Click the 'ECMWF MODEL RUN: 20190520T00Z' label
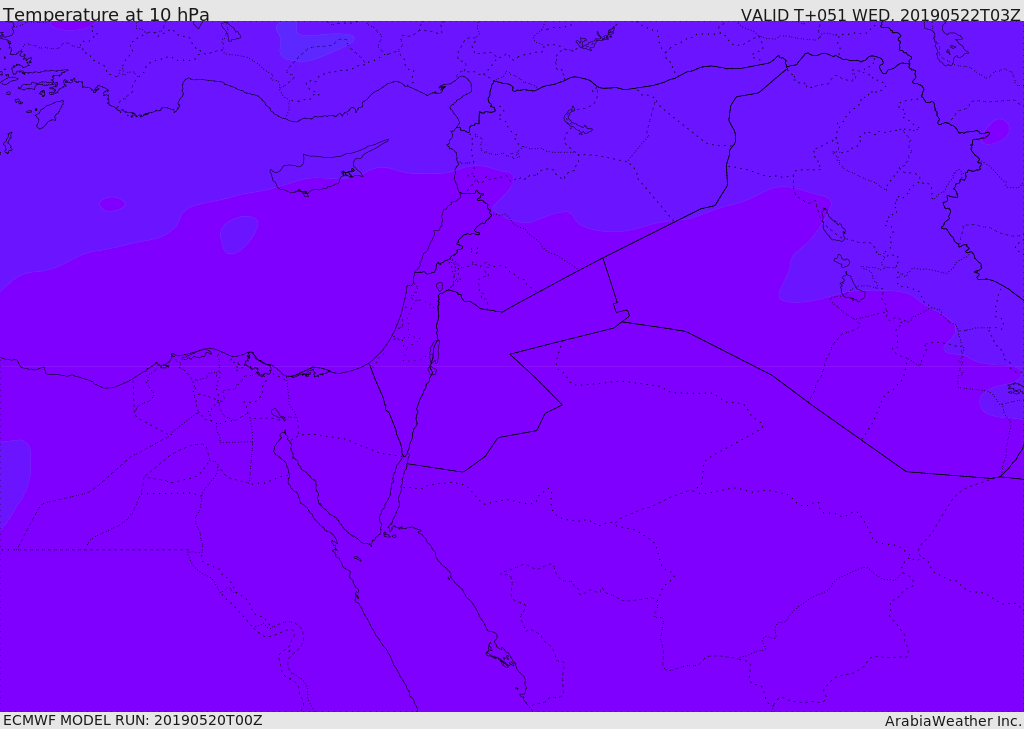This screenshot has height=729, width=1024. point(133,720)
